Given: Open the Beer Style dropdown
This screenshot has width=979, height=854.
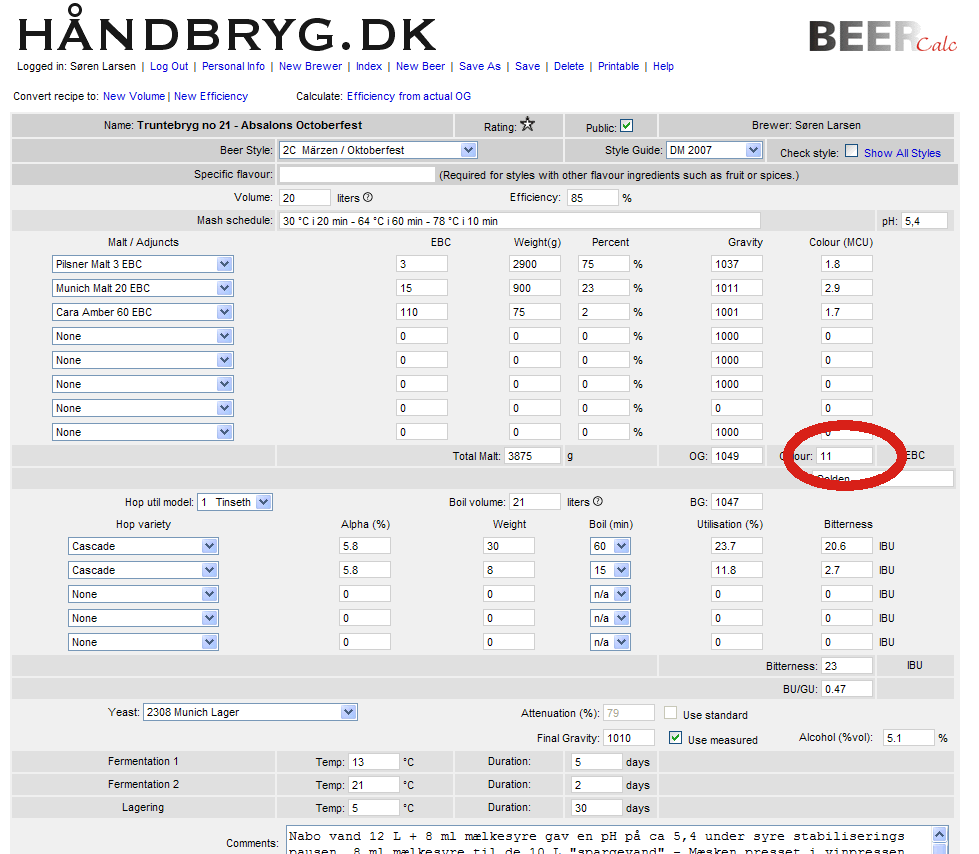Looking at the screenshot, I should click(378, 150).
